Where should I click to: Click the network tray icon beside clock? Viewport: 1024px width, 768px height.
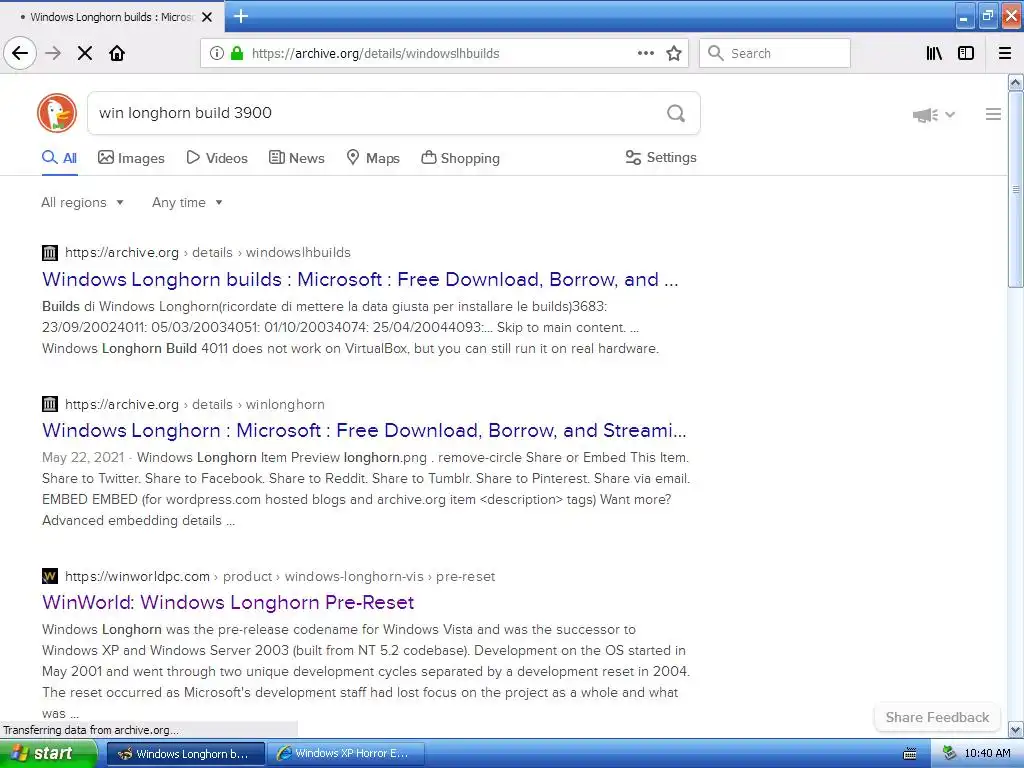click(949, 754)
